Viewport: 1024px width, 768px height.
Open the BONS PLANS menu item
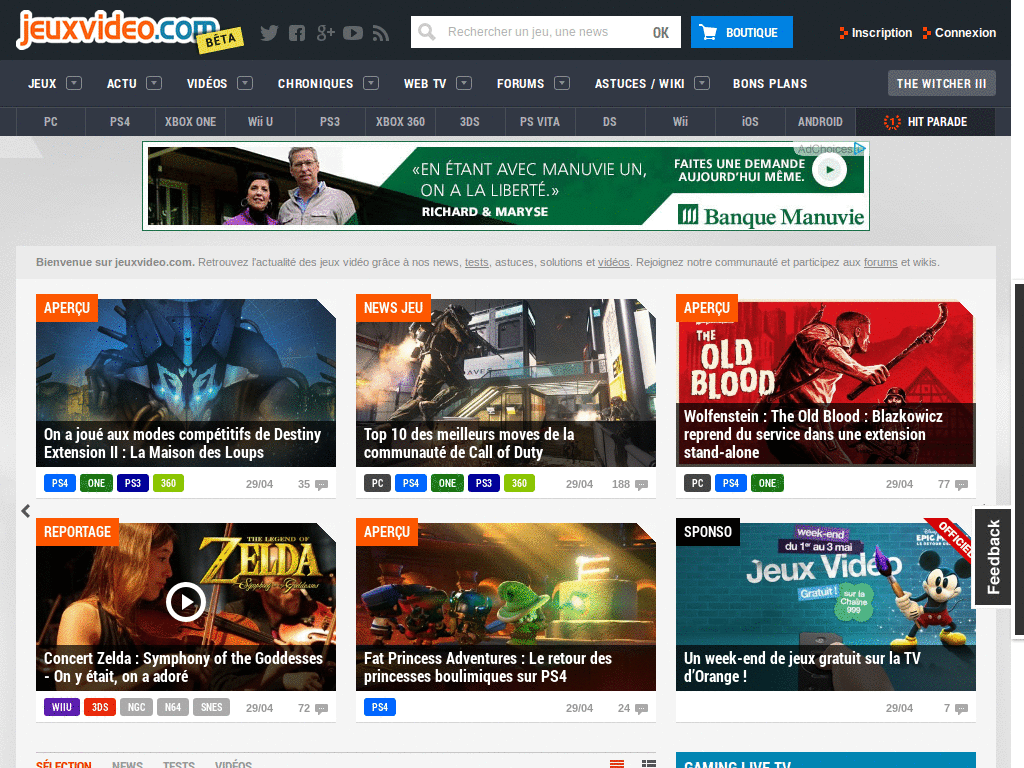tap(770, 84)
